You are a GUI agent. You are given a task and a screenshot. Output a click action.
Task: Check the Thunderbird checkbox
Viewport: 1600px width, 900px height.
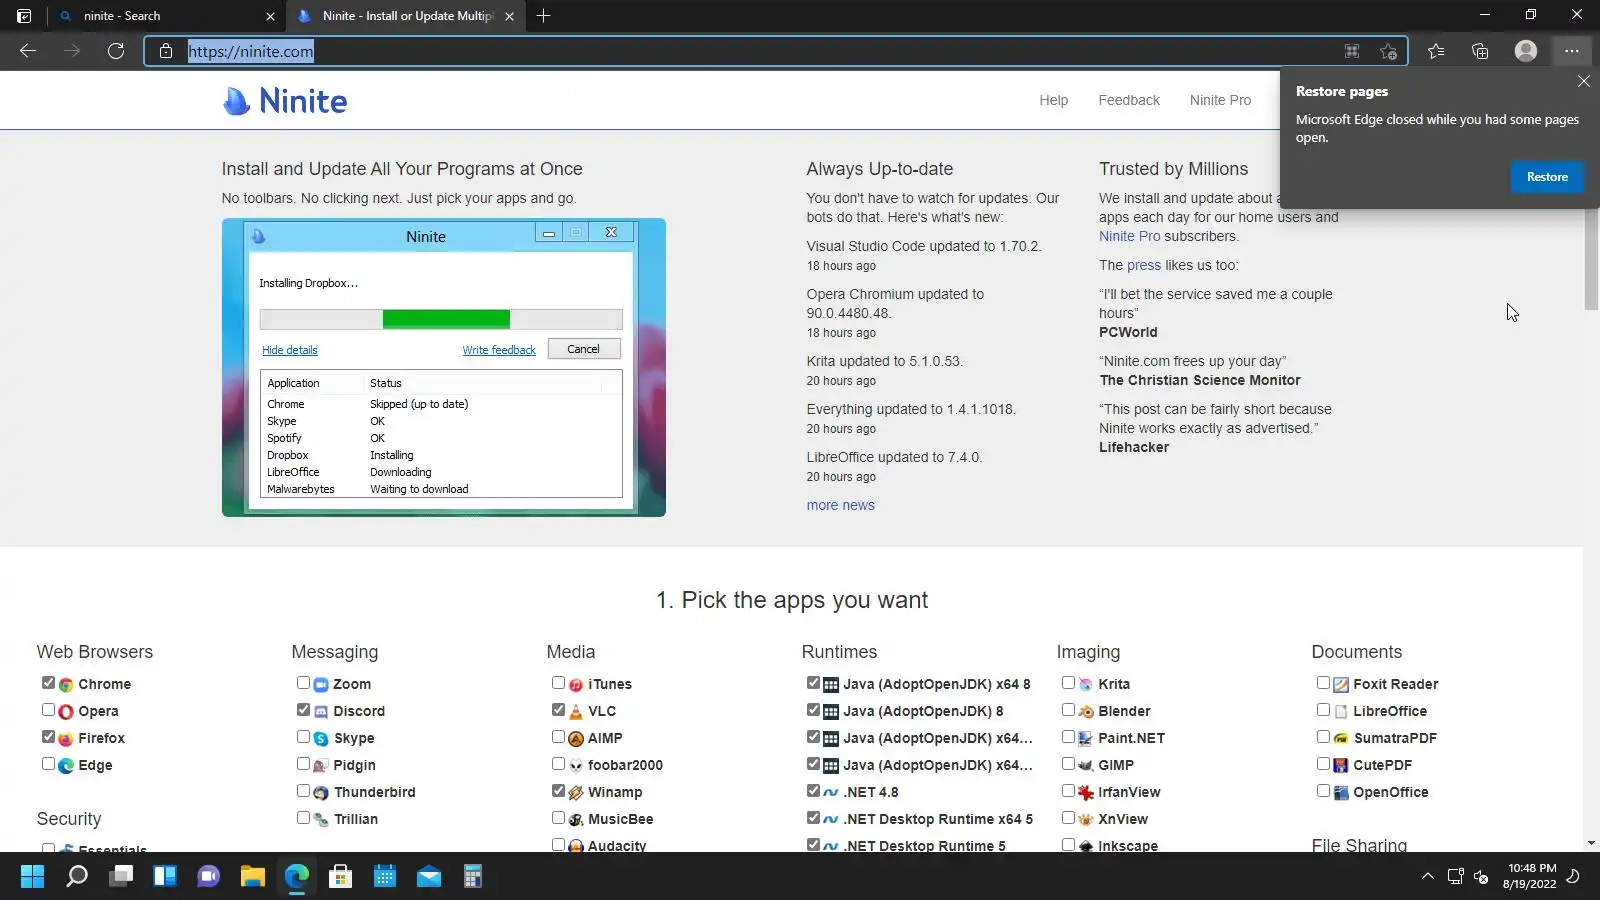point(303,791)
